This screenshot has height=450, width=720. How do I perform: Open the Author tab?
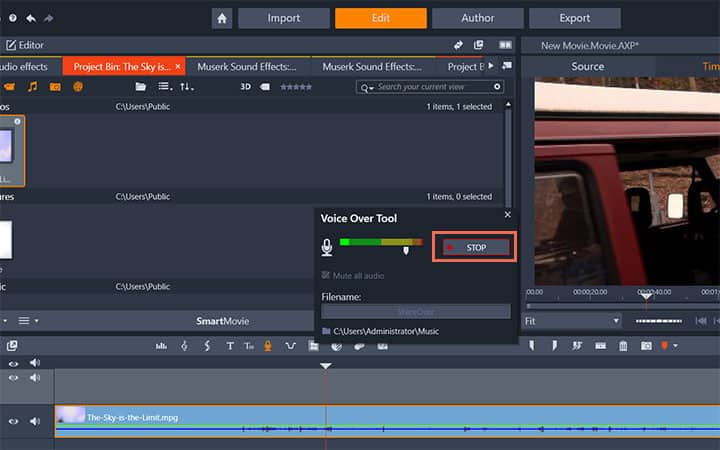[478, 18]
